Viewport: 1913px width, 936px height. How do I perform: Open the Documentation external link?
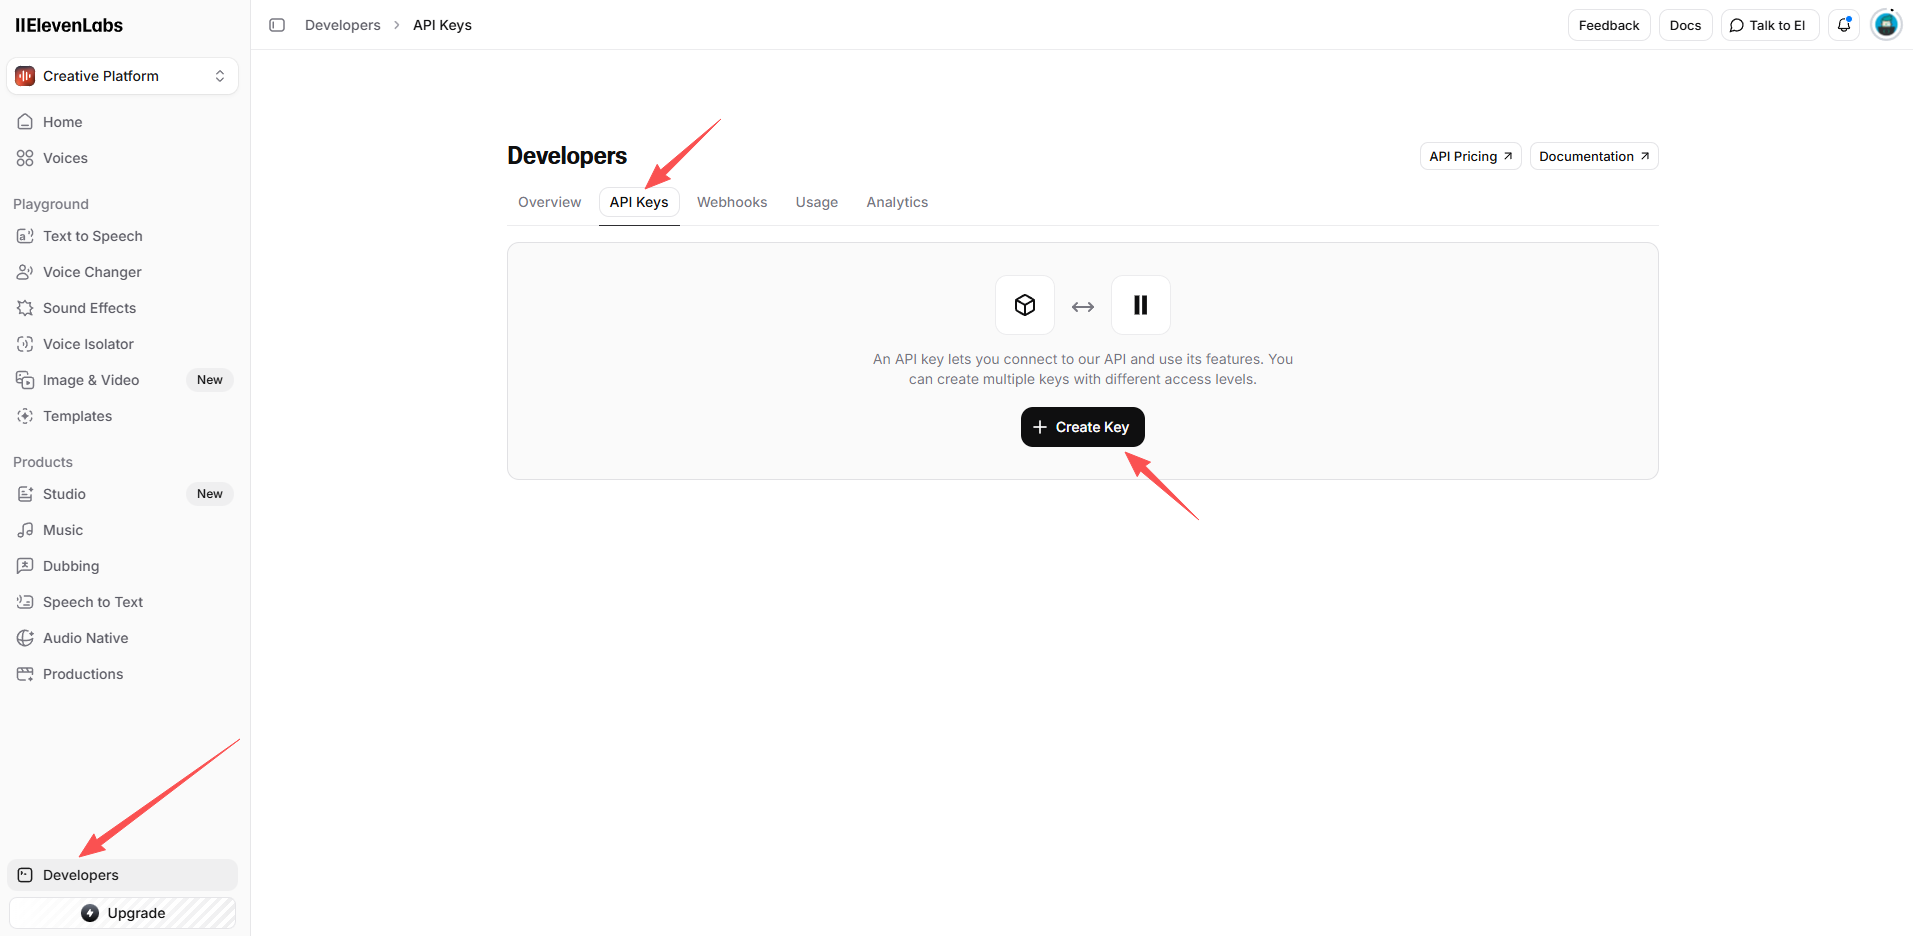pyautogui.click(x=1593, y=156)
